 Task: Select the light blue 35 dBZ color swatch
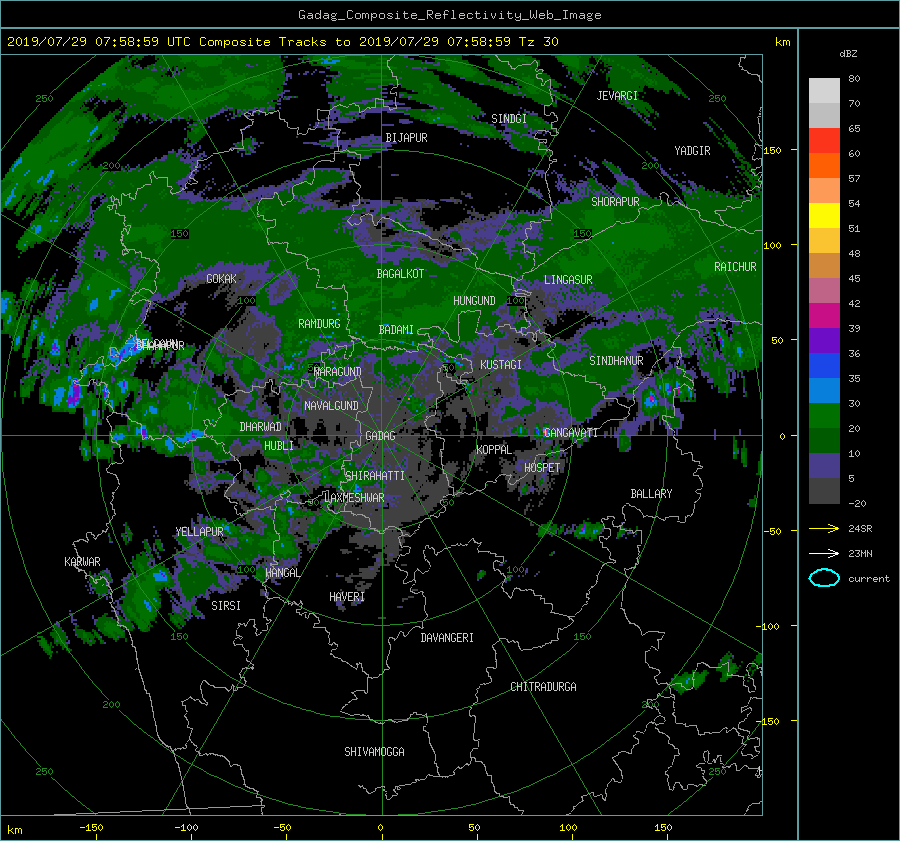click(x=824, y=390)
